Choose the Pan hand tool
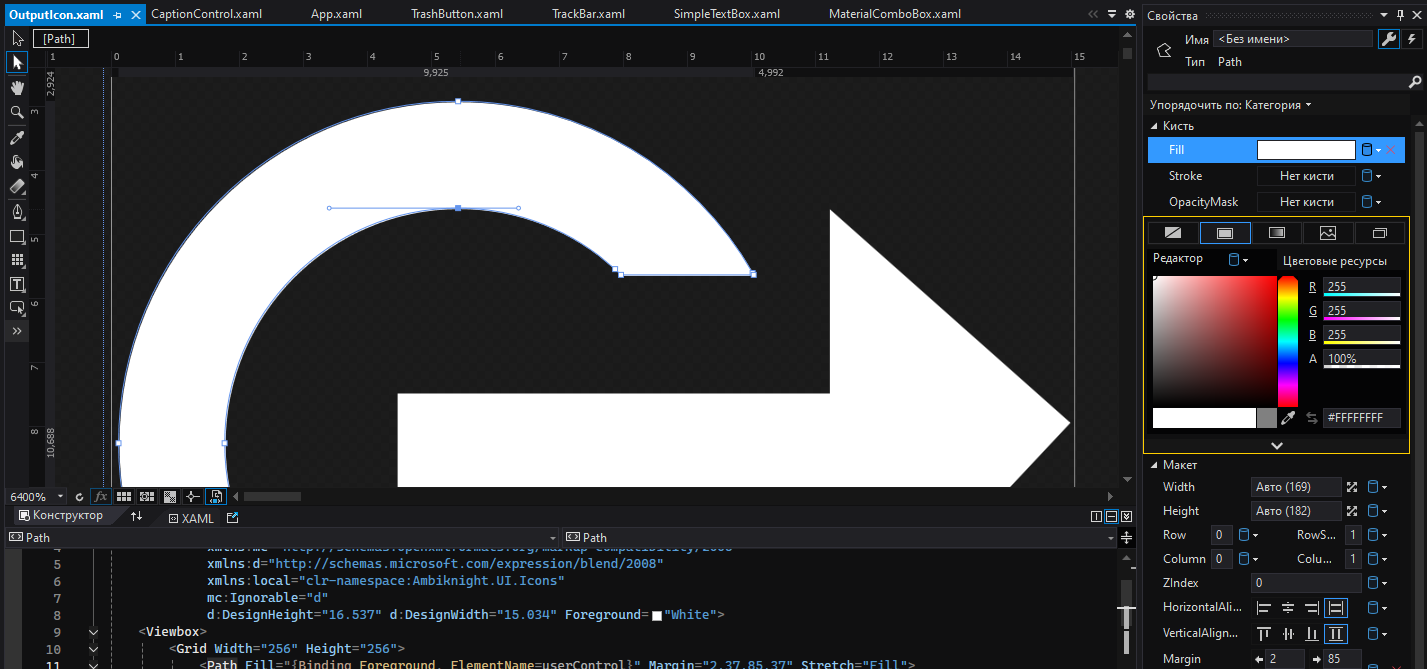Viewport: 1427px width, 669px height. click(x=17, y=87)
